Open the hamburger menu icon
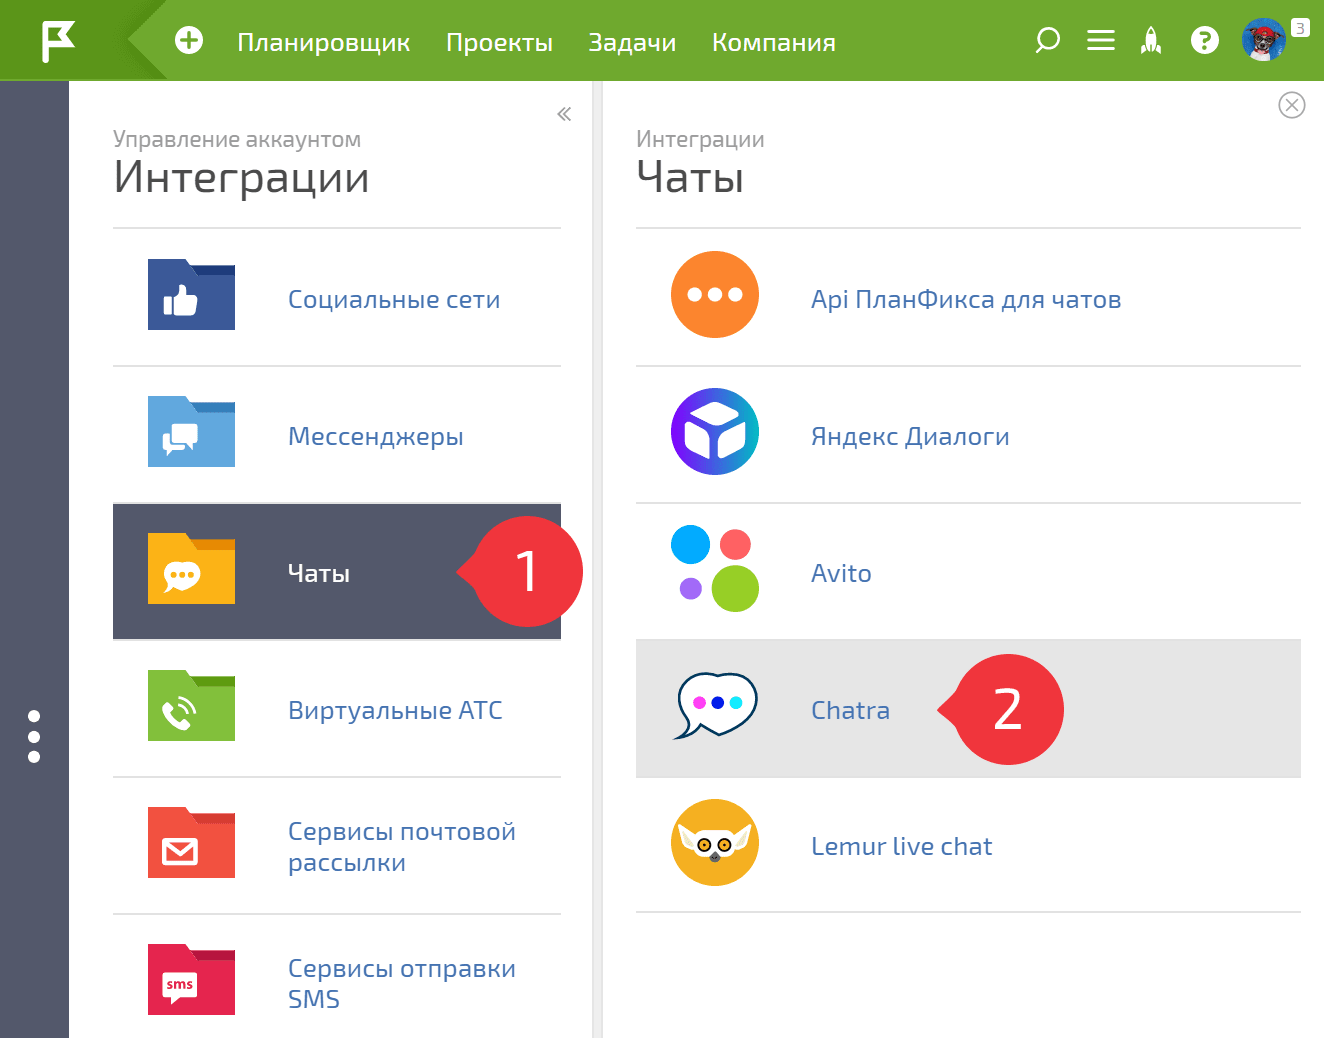 pos(1100,40)
